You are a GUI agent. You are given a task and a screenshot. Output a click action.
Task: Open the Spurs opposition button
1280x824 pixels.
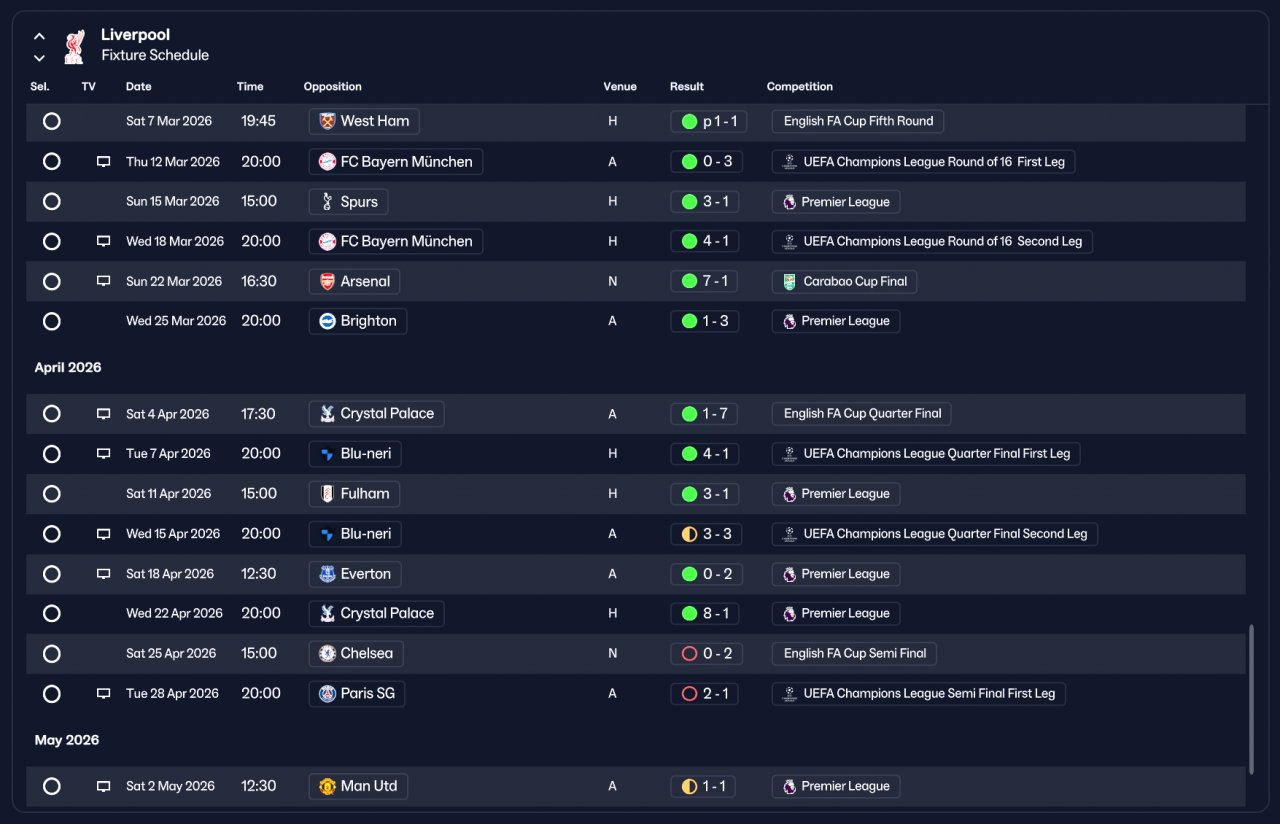pyautogui.click(x=349, y=202)
